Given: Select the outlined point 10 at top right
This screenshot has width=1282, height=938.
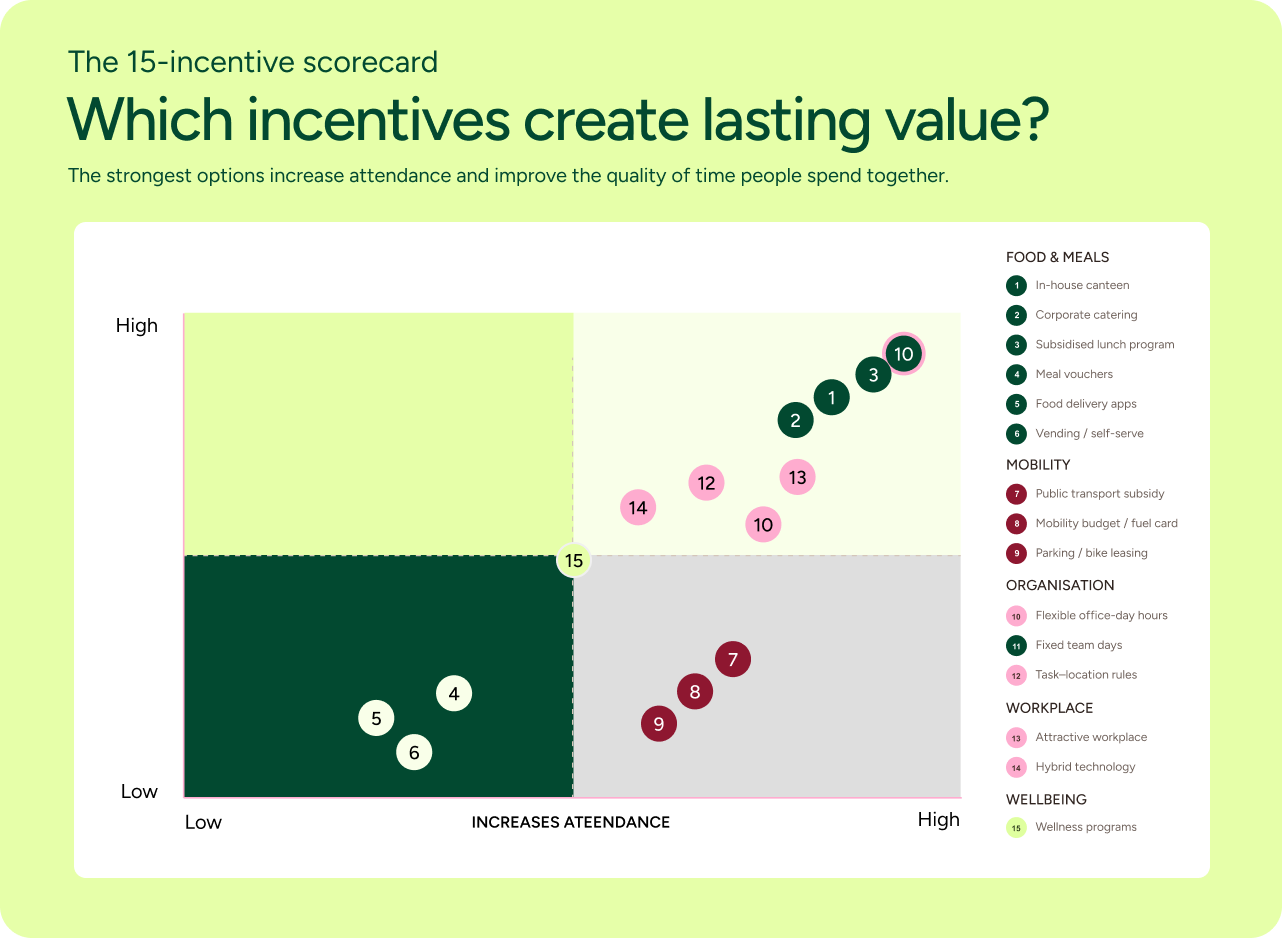Looking at the screenshot, I should pos(904,353).
